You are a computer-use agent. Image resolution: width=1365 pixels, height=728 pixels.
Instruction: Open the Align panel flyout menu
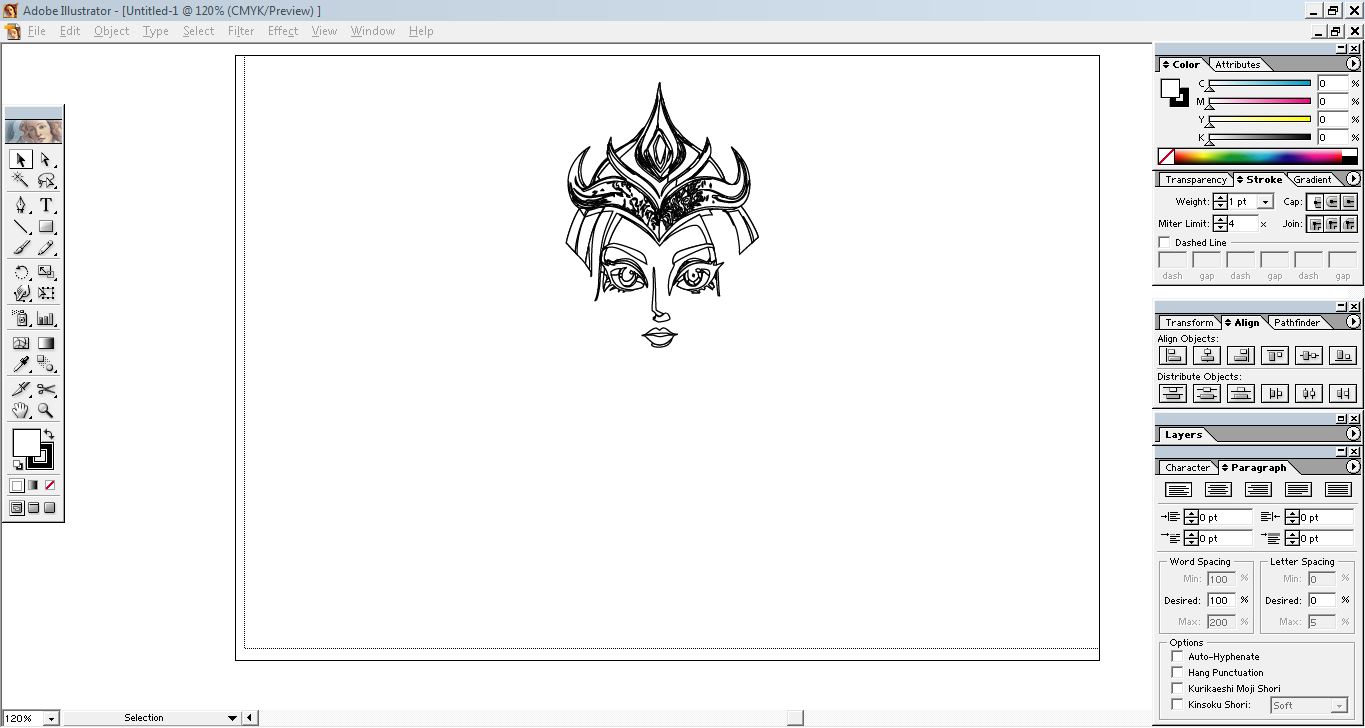pos(1353,322)
